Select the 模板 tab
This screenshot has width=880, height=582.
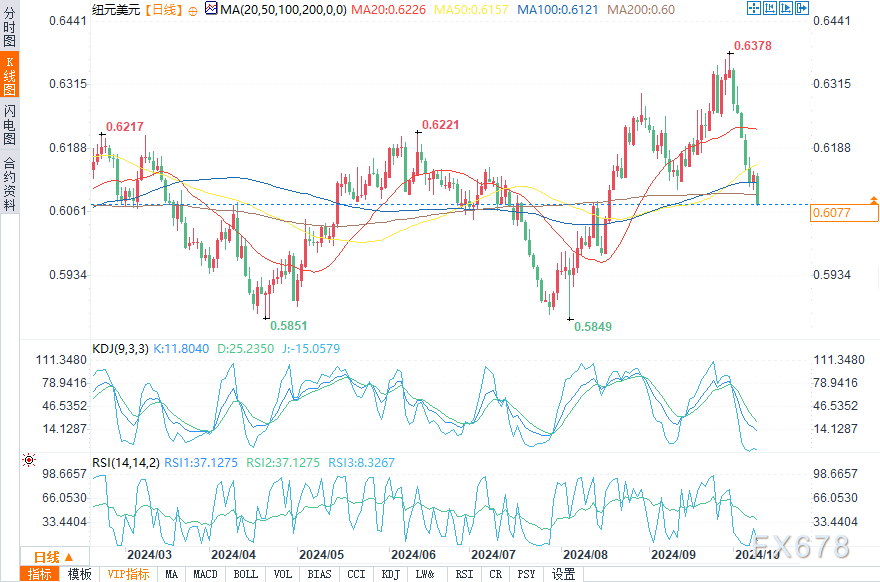pyautogui.click(x=79, y=574)
